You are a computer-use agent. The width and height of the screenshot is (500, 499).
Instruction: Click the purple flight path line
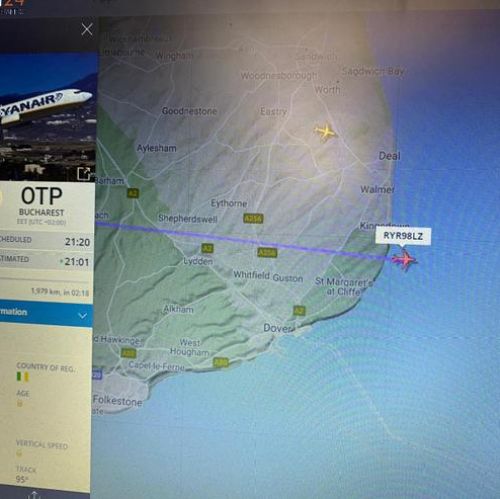[x=243, y=239]
